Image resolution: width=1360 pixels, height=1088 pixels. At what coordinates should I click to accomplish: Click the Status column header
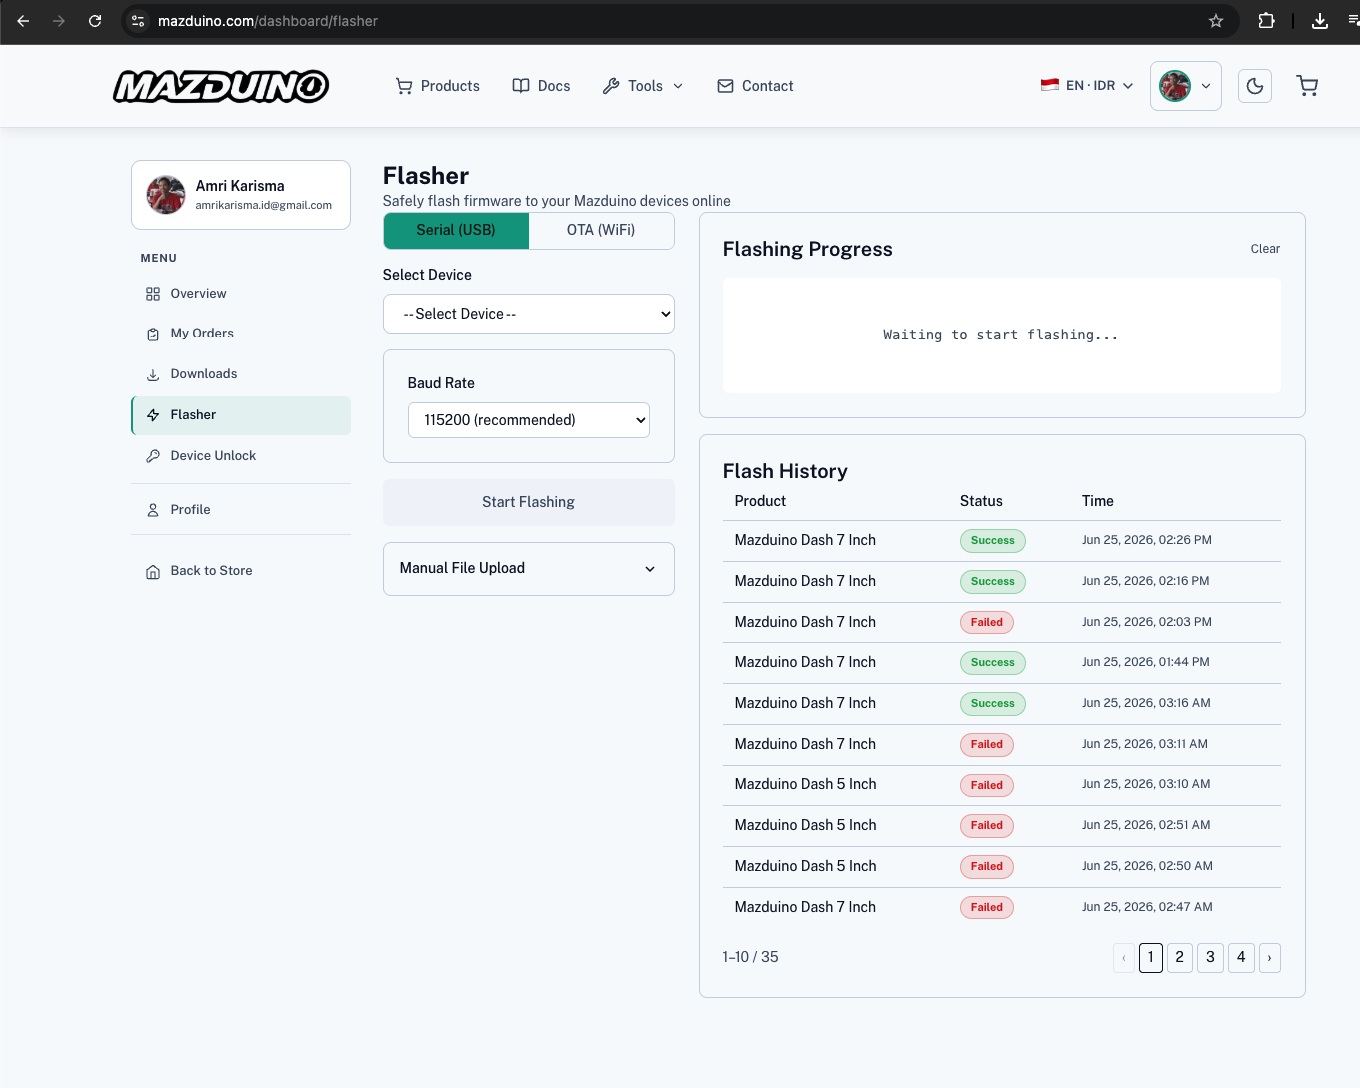[981, 501]
